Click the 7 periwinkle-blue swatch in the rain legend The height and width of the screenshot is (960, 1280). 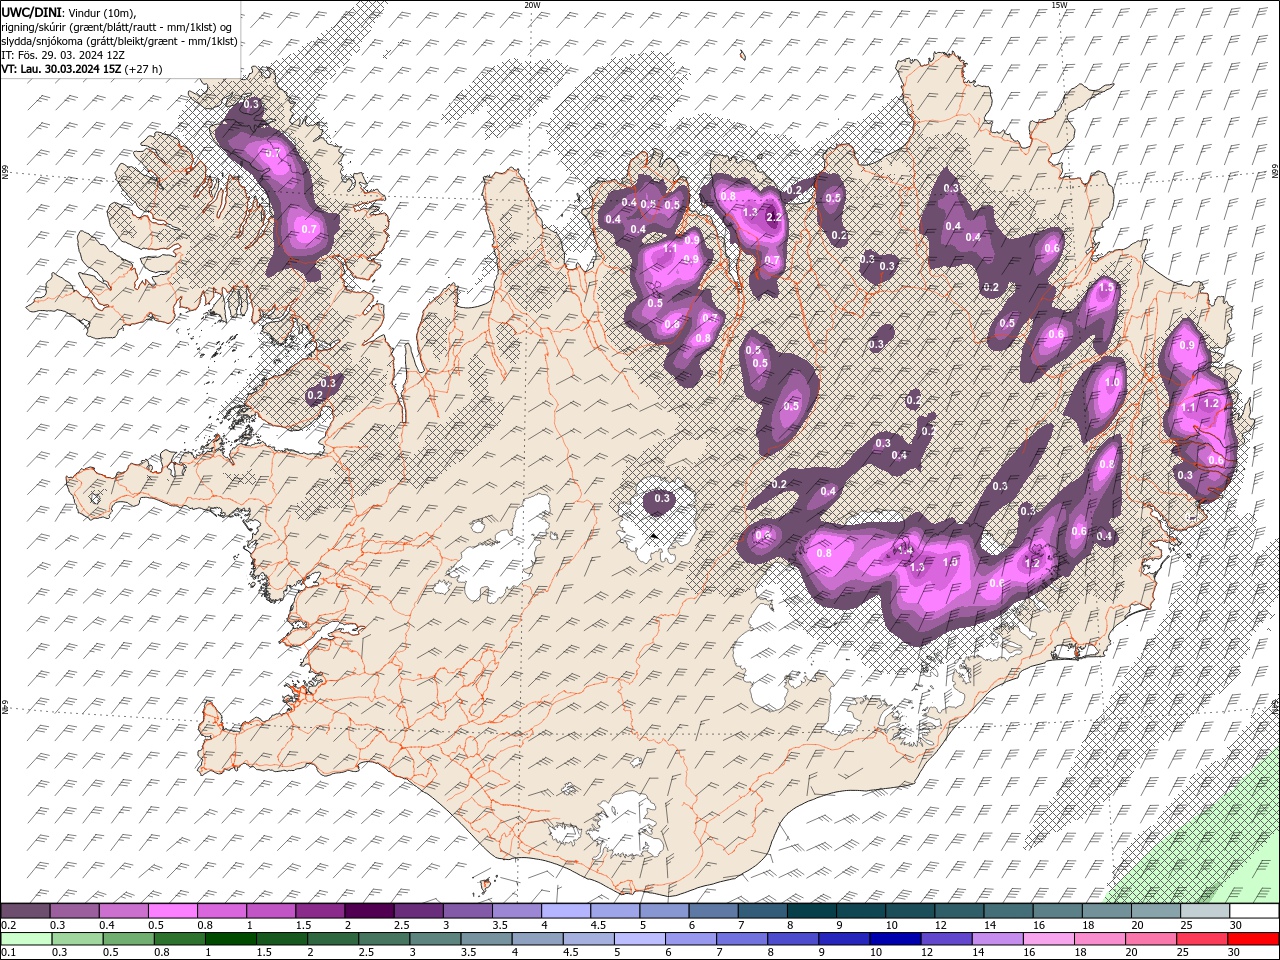[741, 939]
